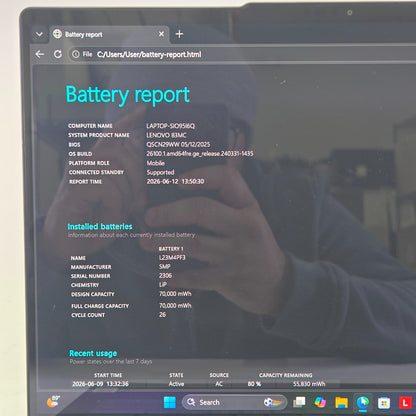Switch to Microsoft Edge on the taskbar
This screenshot has height=416, width=416.
pyautogui.click(x=363, y=402)
